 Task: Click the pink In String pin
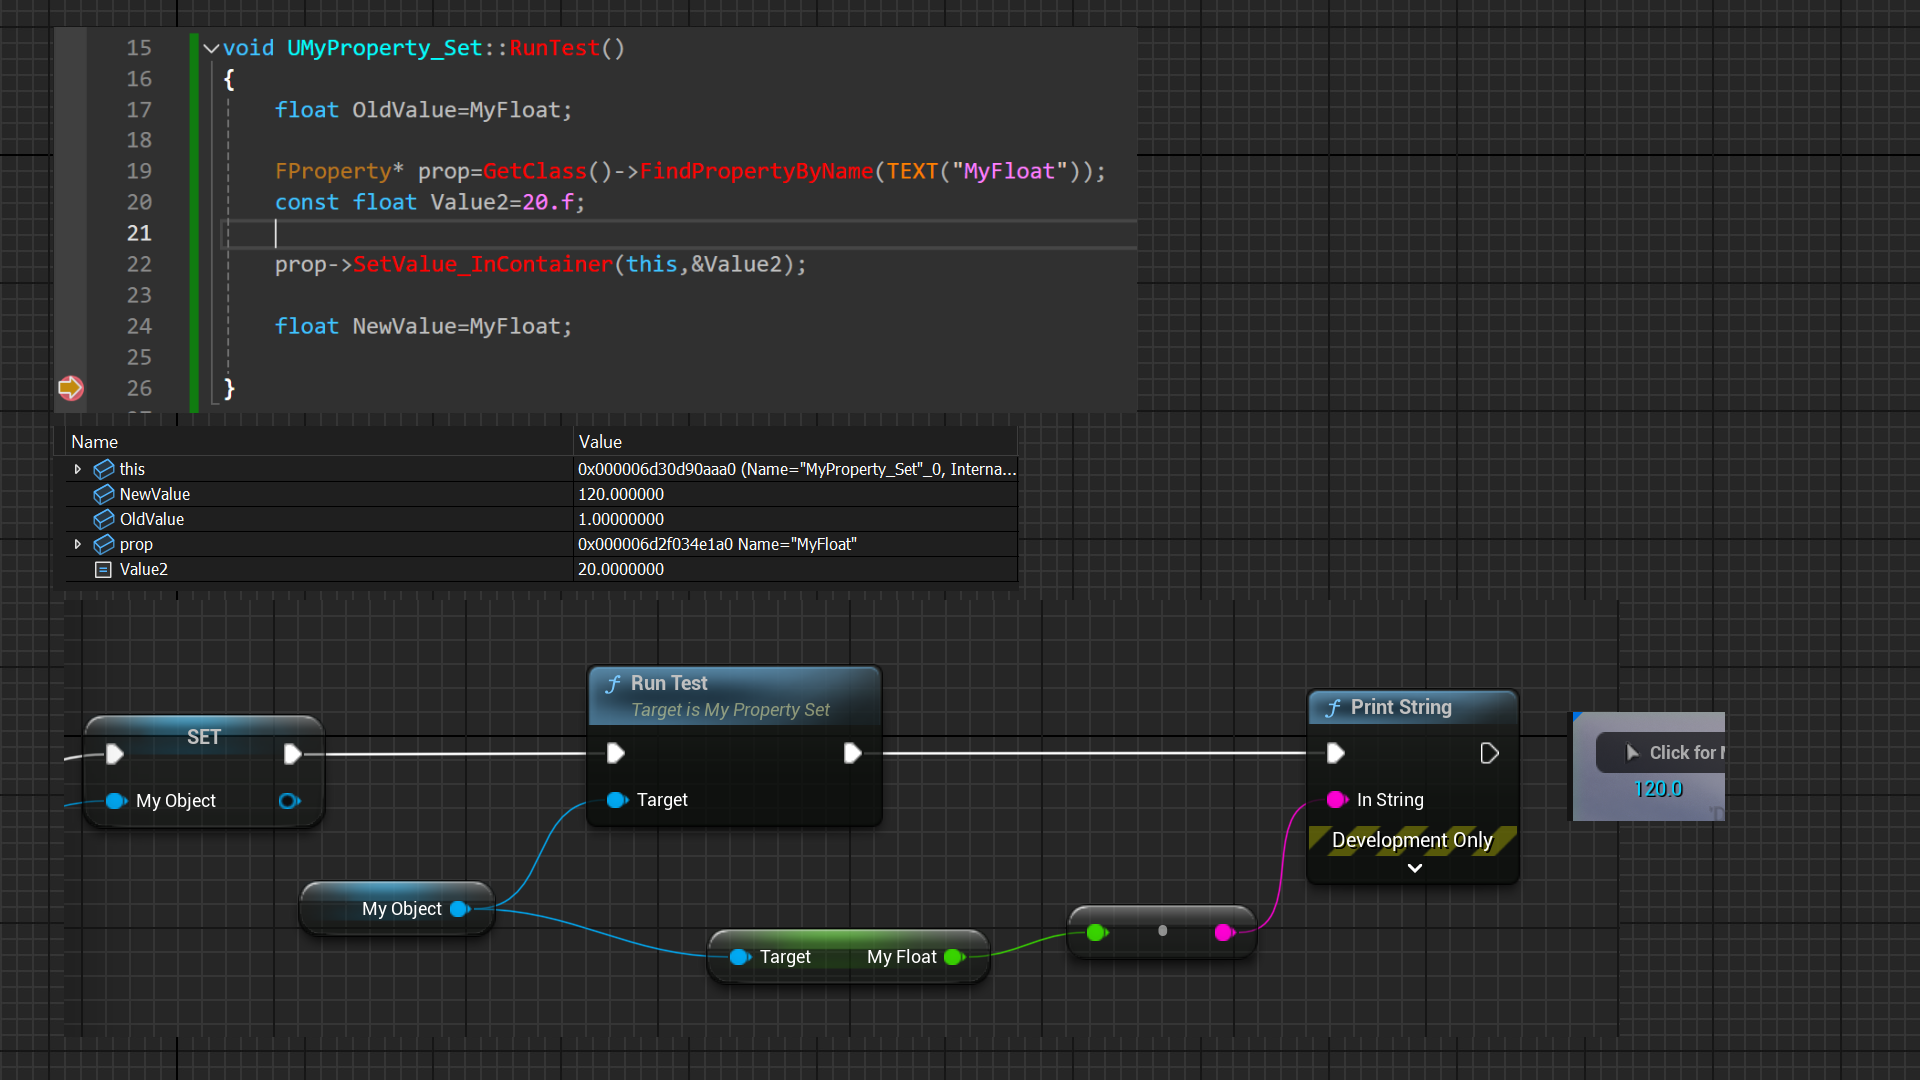point(1336,800)
